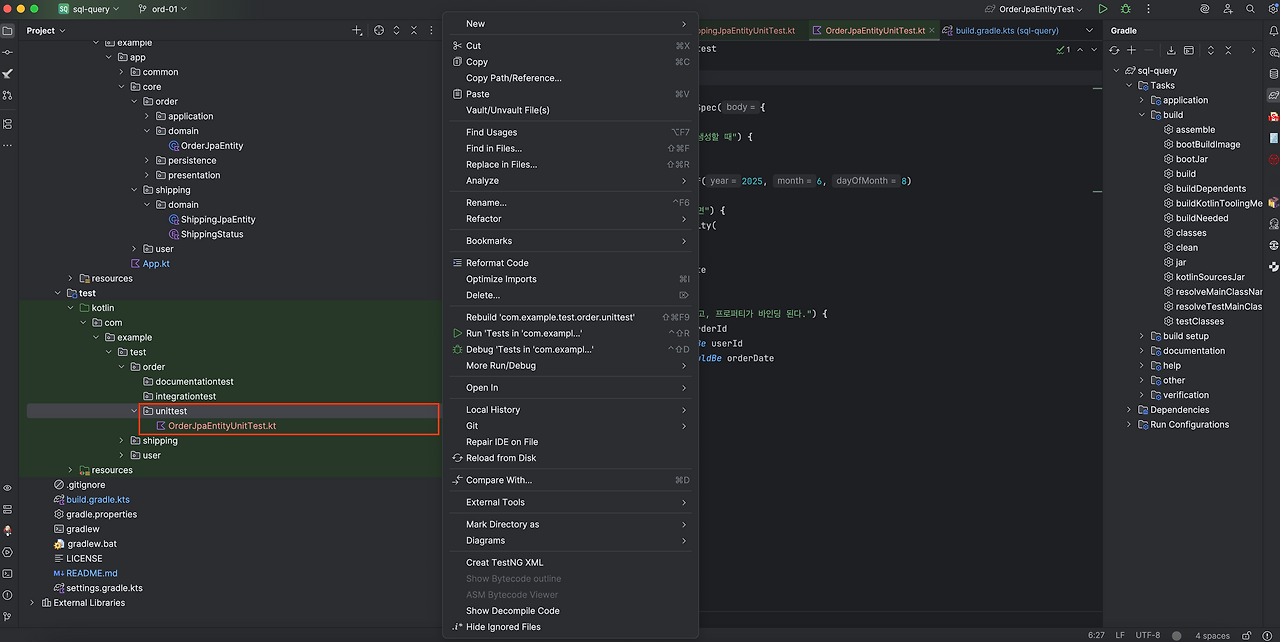This screenshot has width=1280, height=642.
Task: Reload all Gradle projects
Action: [1115, 50]
